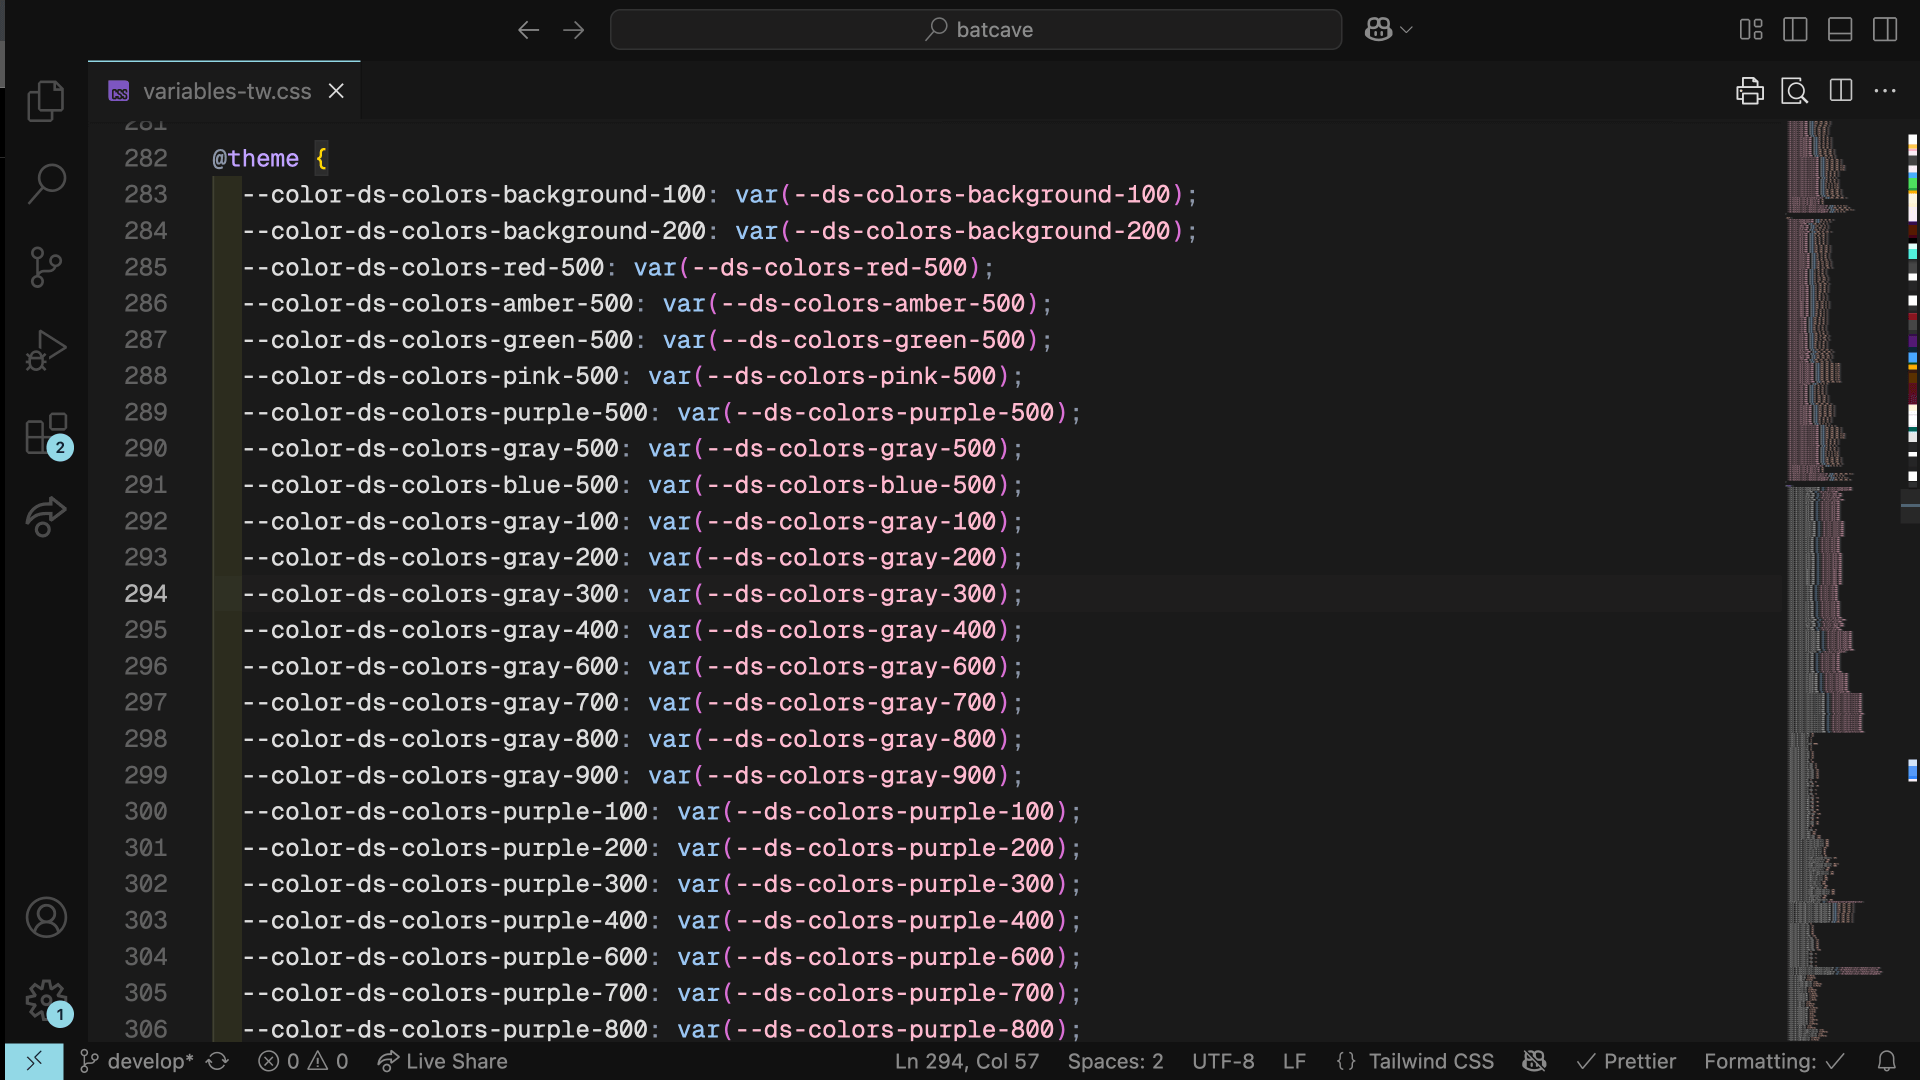This screenshot has width=1920, height=1080.
Task: Open the remote window indicator
Action: tap(34, 1061)
